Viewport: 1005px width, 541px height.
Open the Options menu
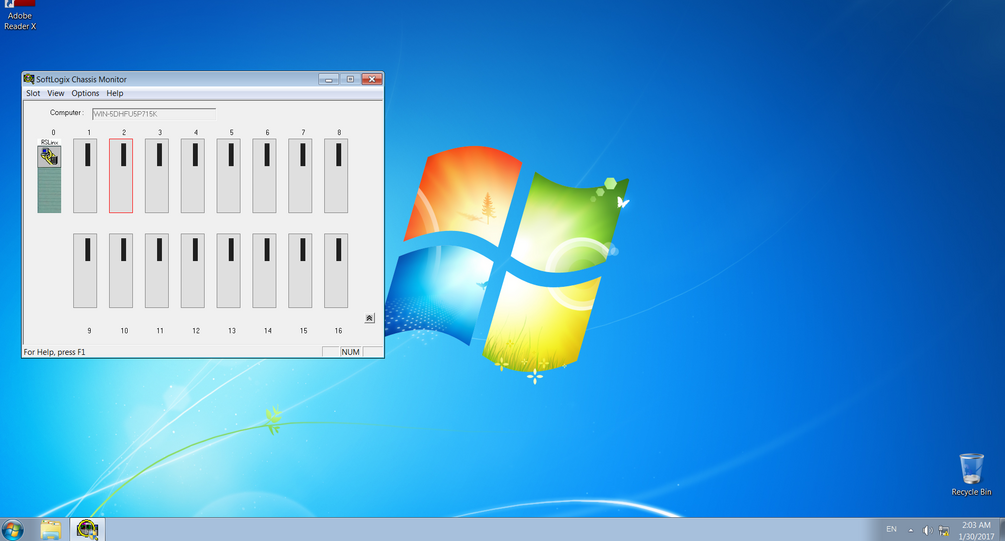[x=85, y=93]
